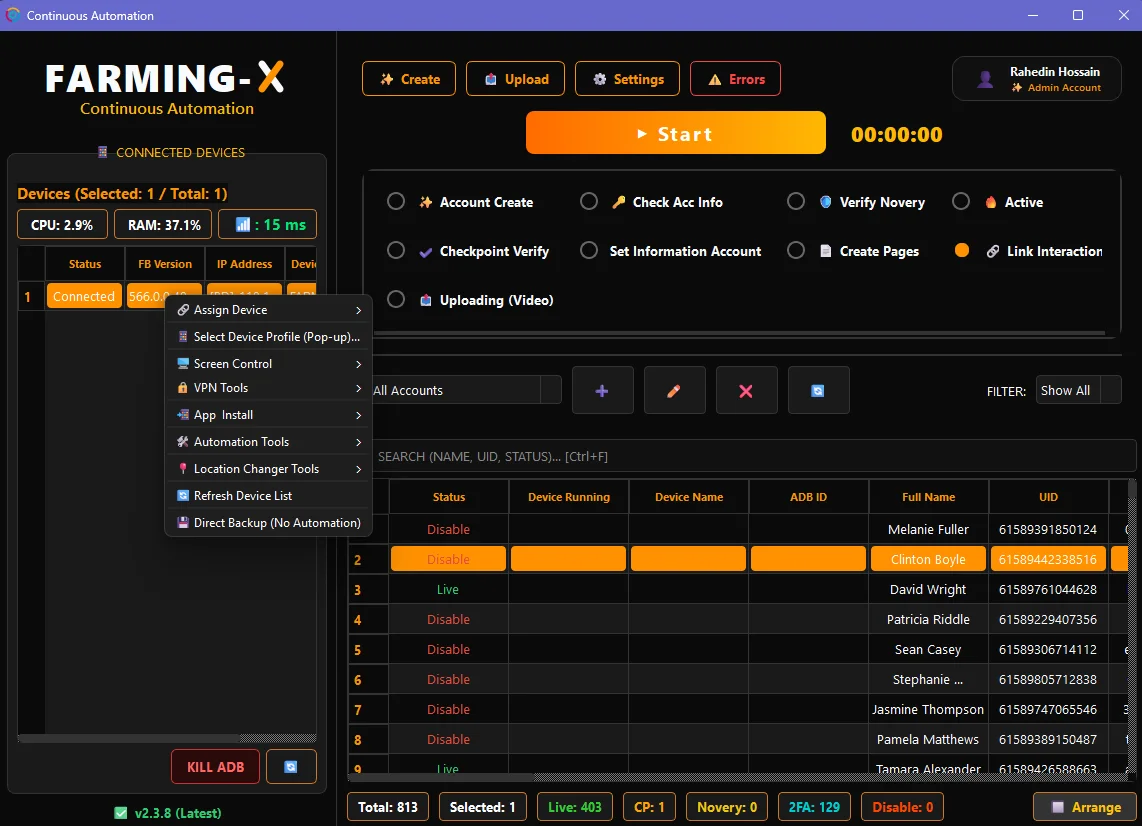Click the play triangle in the Start button

[642, 133]
